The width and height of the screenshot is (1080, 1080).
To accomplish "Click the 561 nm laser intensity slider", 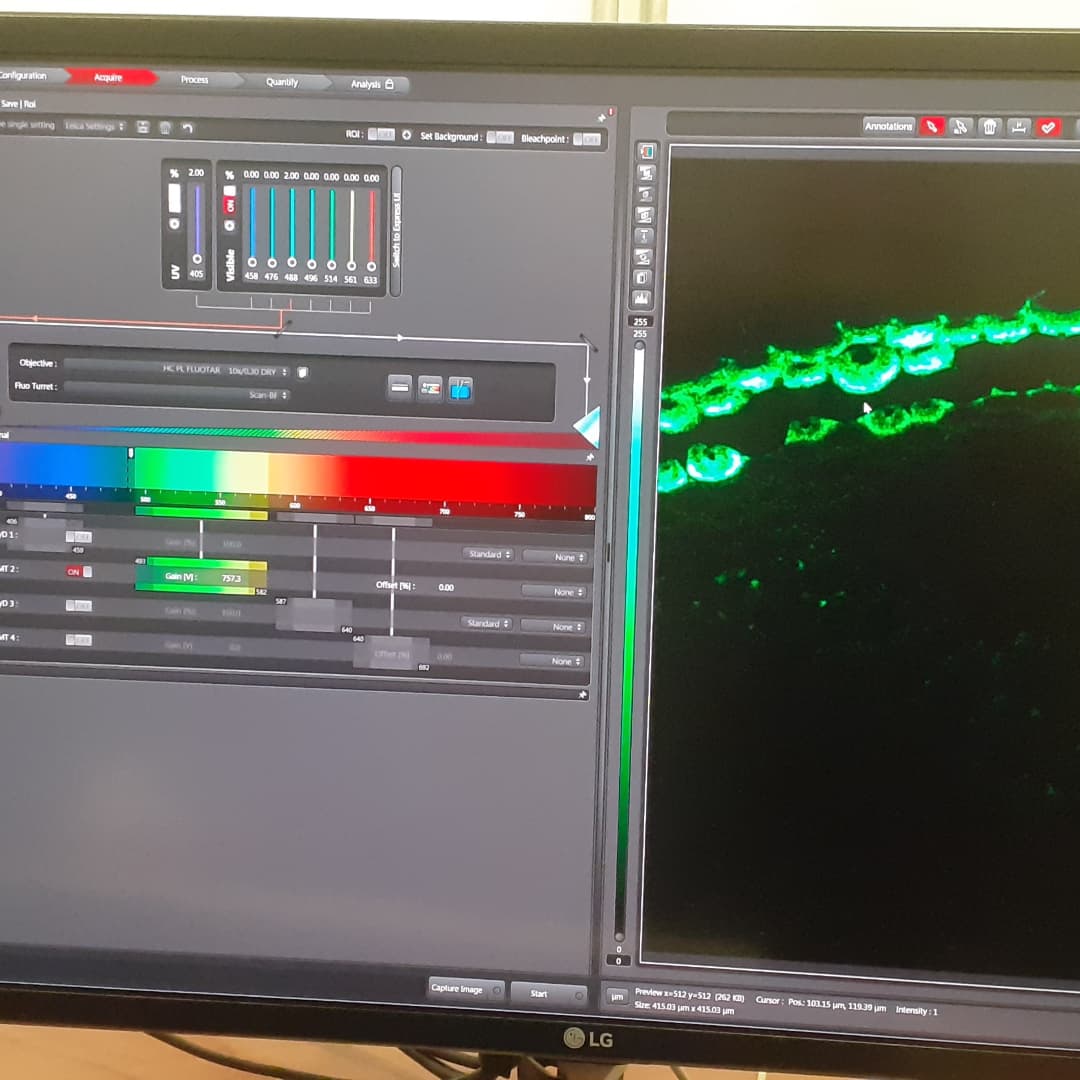I will pyautogui.click(x=351, y=229).
